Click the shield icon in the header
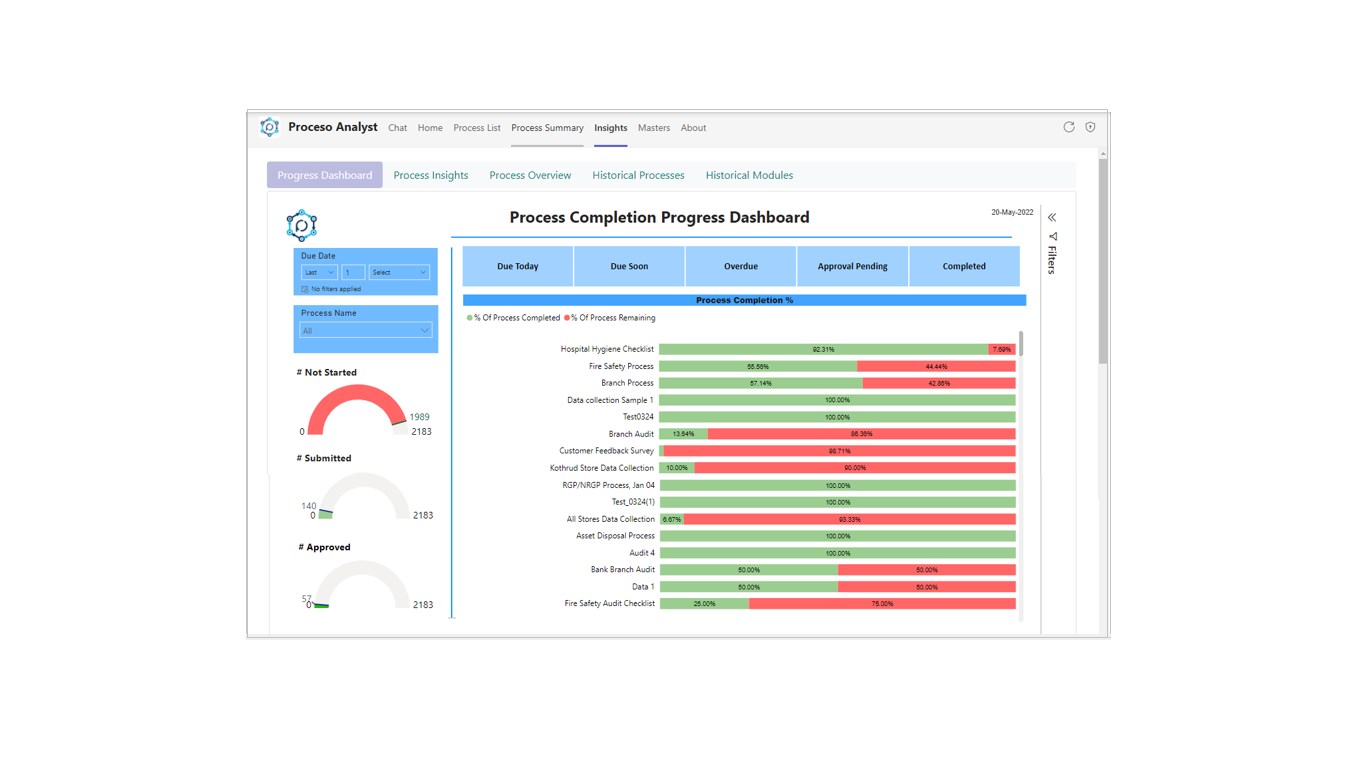 (1090, 127)
